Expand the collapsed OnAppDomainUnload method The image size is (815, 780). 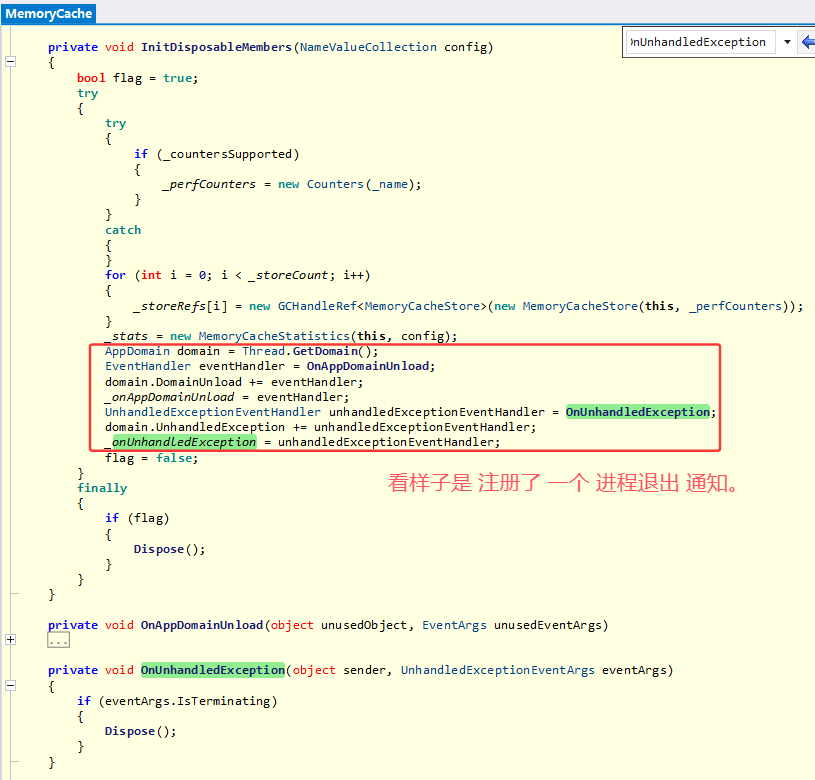tap(10, 640)
